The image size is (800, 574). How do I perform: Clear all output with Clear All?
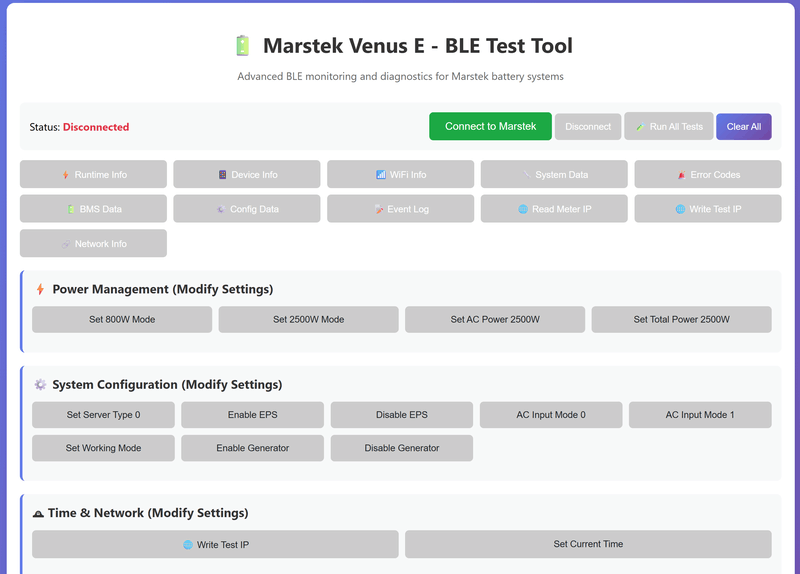coord(743,127)
